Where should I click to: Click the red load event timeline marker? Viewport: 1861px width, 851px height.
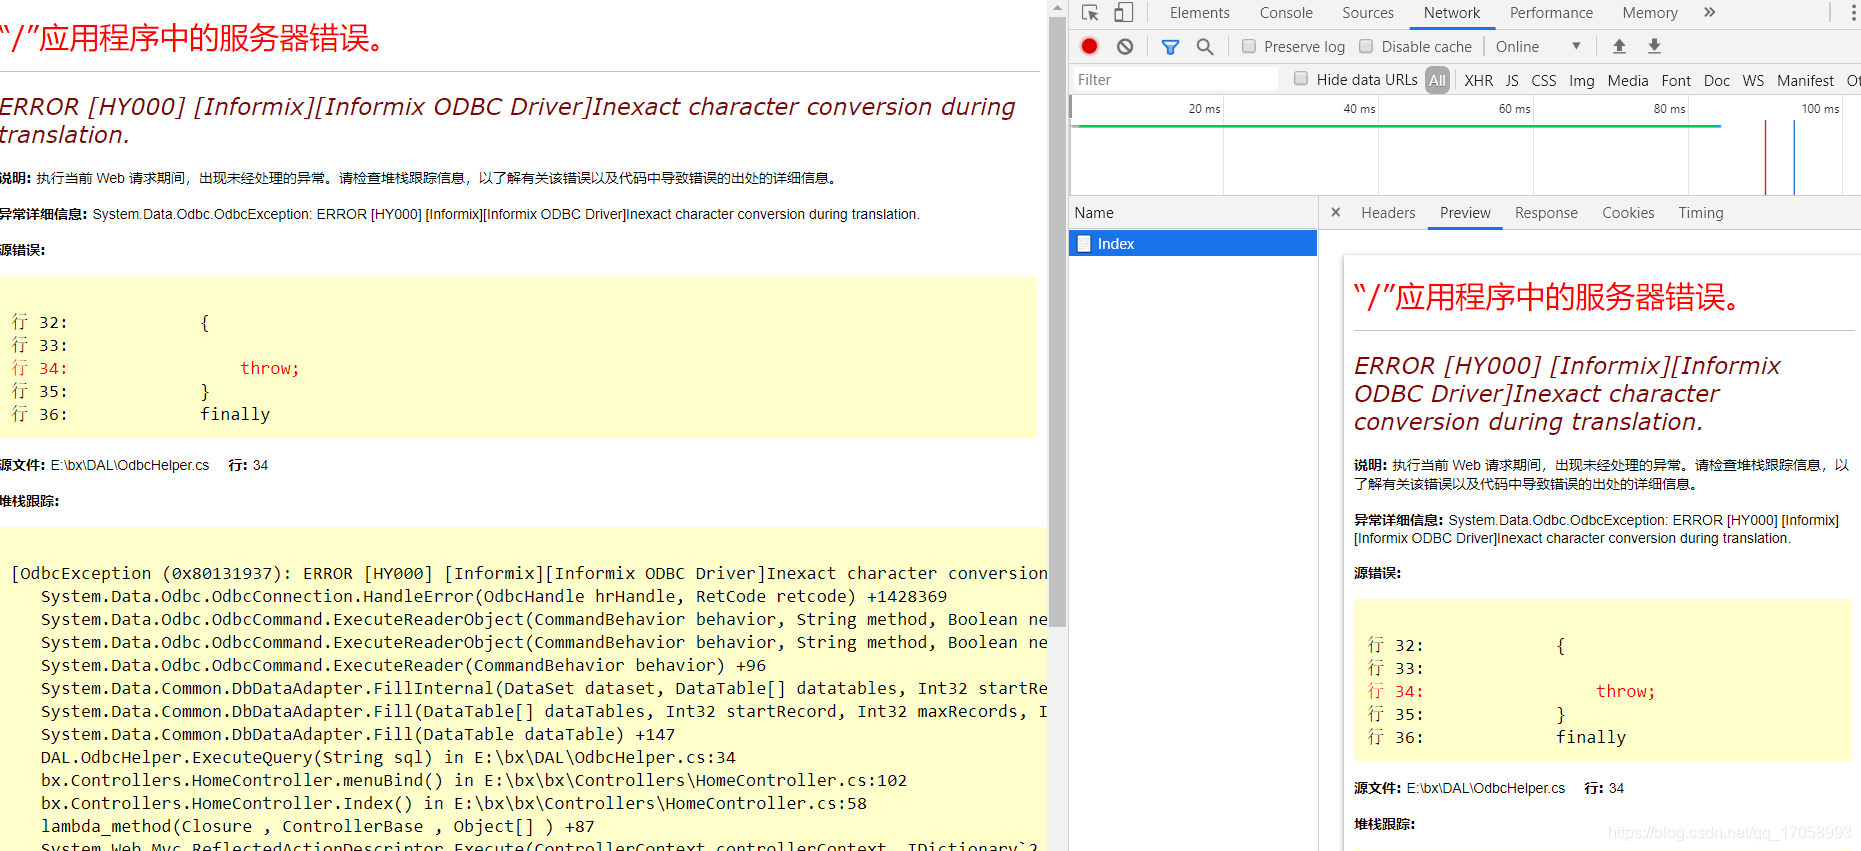tap(1766, 157)
